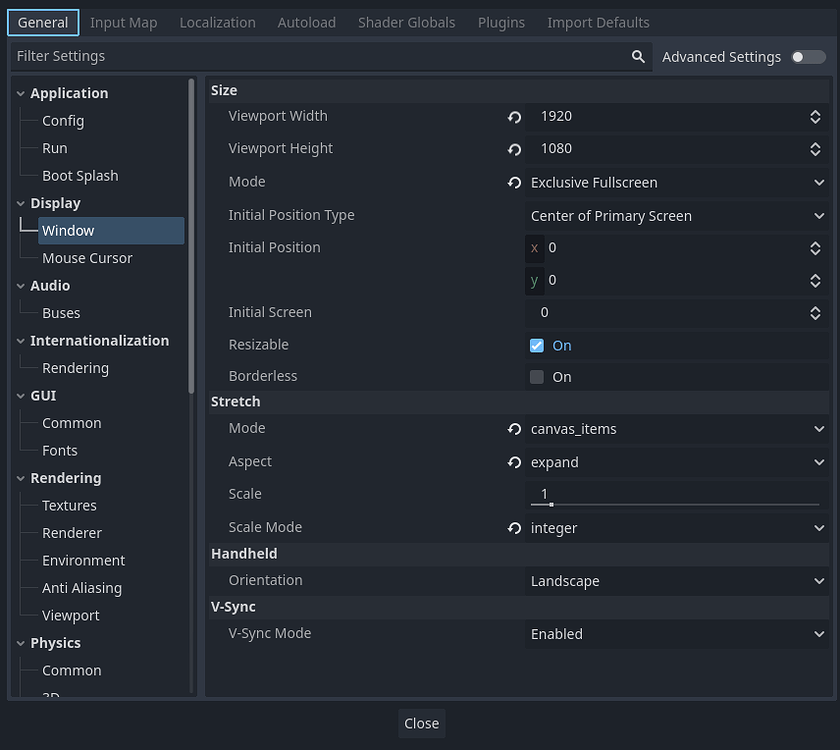Reset Viewport Height using its revert arrow icon
Viewport: 840px width, 750px height.
coord(514,149)
